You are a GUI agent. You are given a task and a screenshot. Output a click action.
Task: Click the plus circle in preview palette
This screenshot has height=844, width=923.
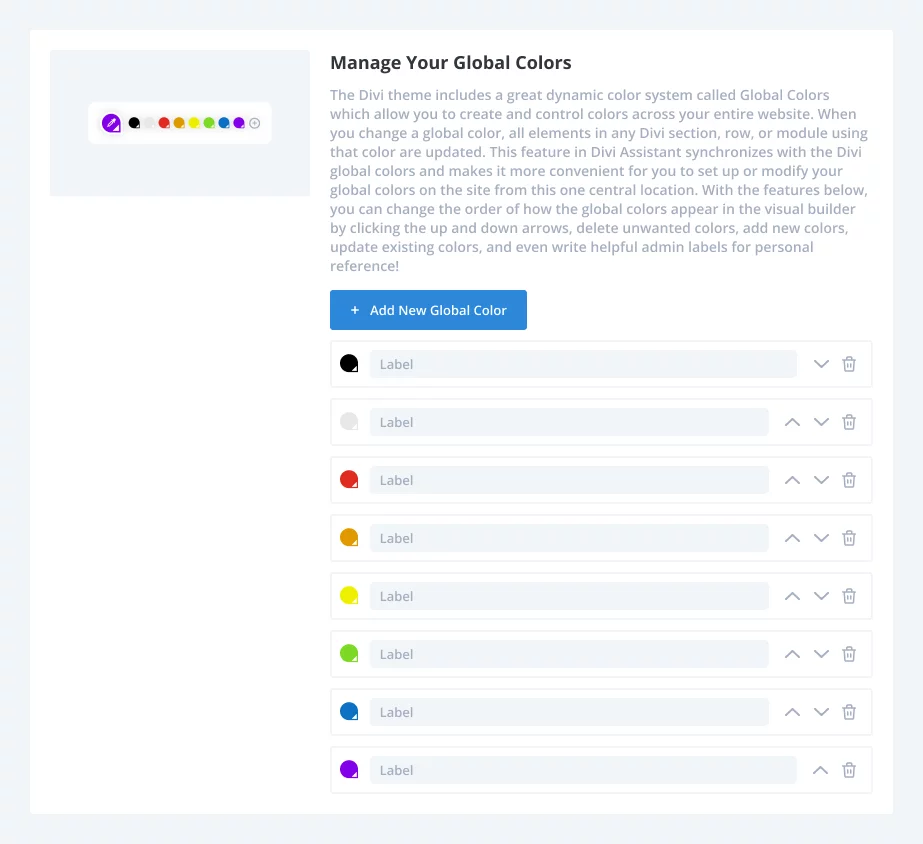(254, 123)
